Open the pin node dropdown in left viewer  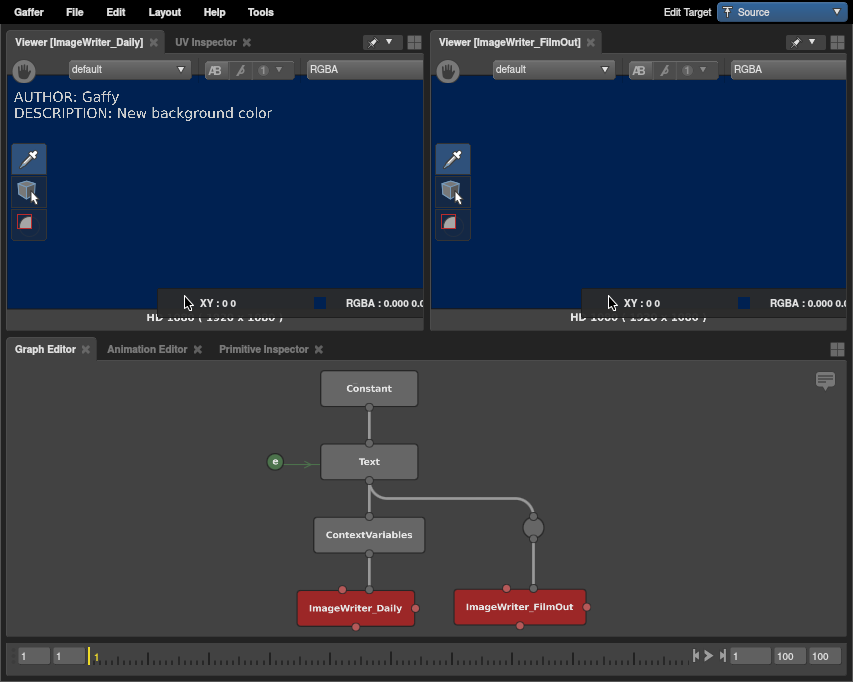[x=381, y=43]
